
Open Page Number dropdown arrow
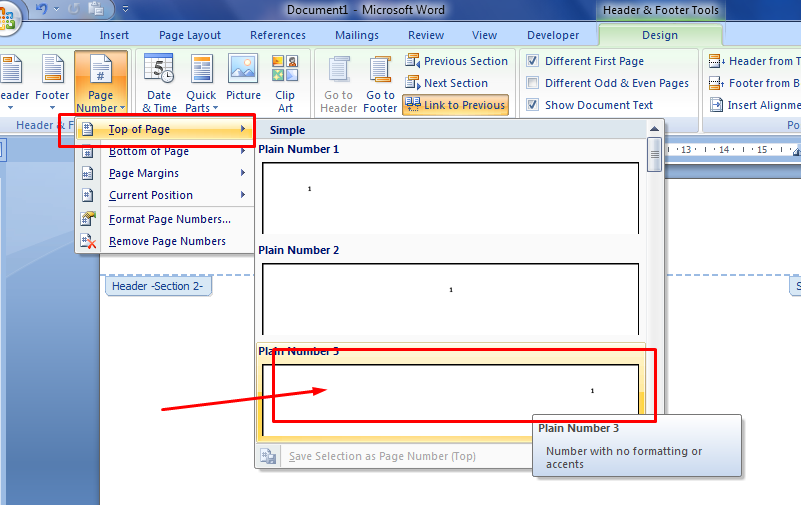[x=122, y=108]
